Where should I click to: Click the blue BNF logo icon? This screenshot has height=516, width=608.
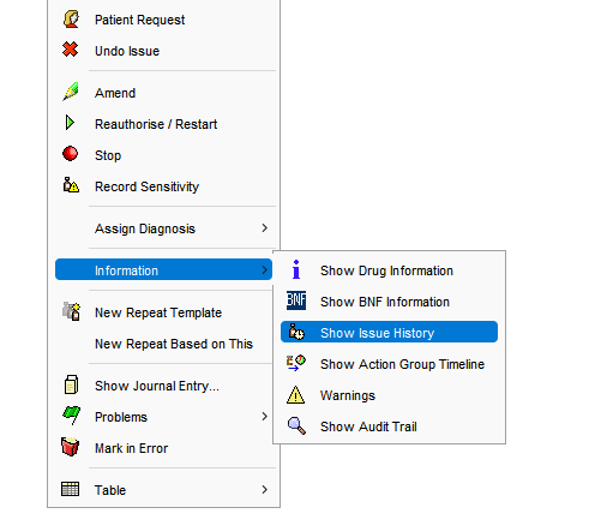point(296,300)
